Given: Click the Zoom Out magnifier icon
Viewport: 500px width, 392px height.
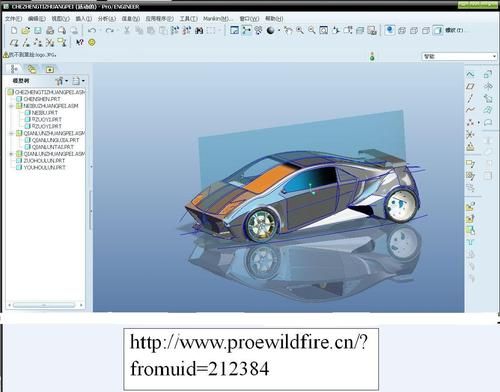Looking at the screenshot, I should pyautogui.click(x=312, y=31).
